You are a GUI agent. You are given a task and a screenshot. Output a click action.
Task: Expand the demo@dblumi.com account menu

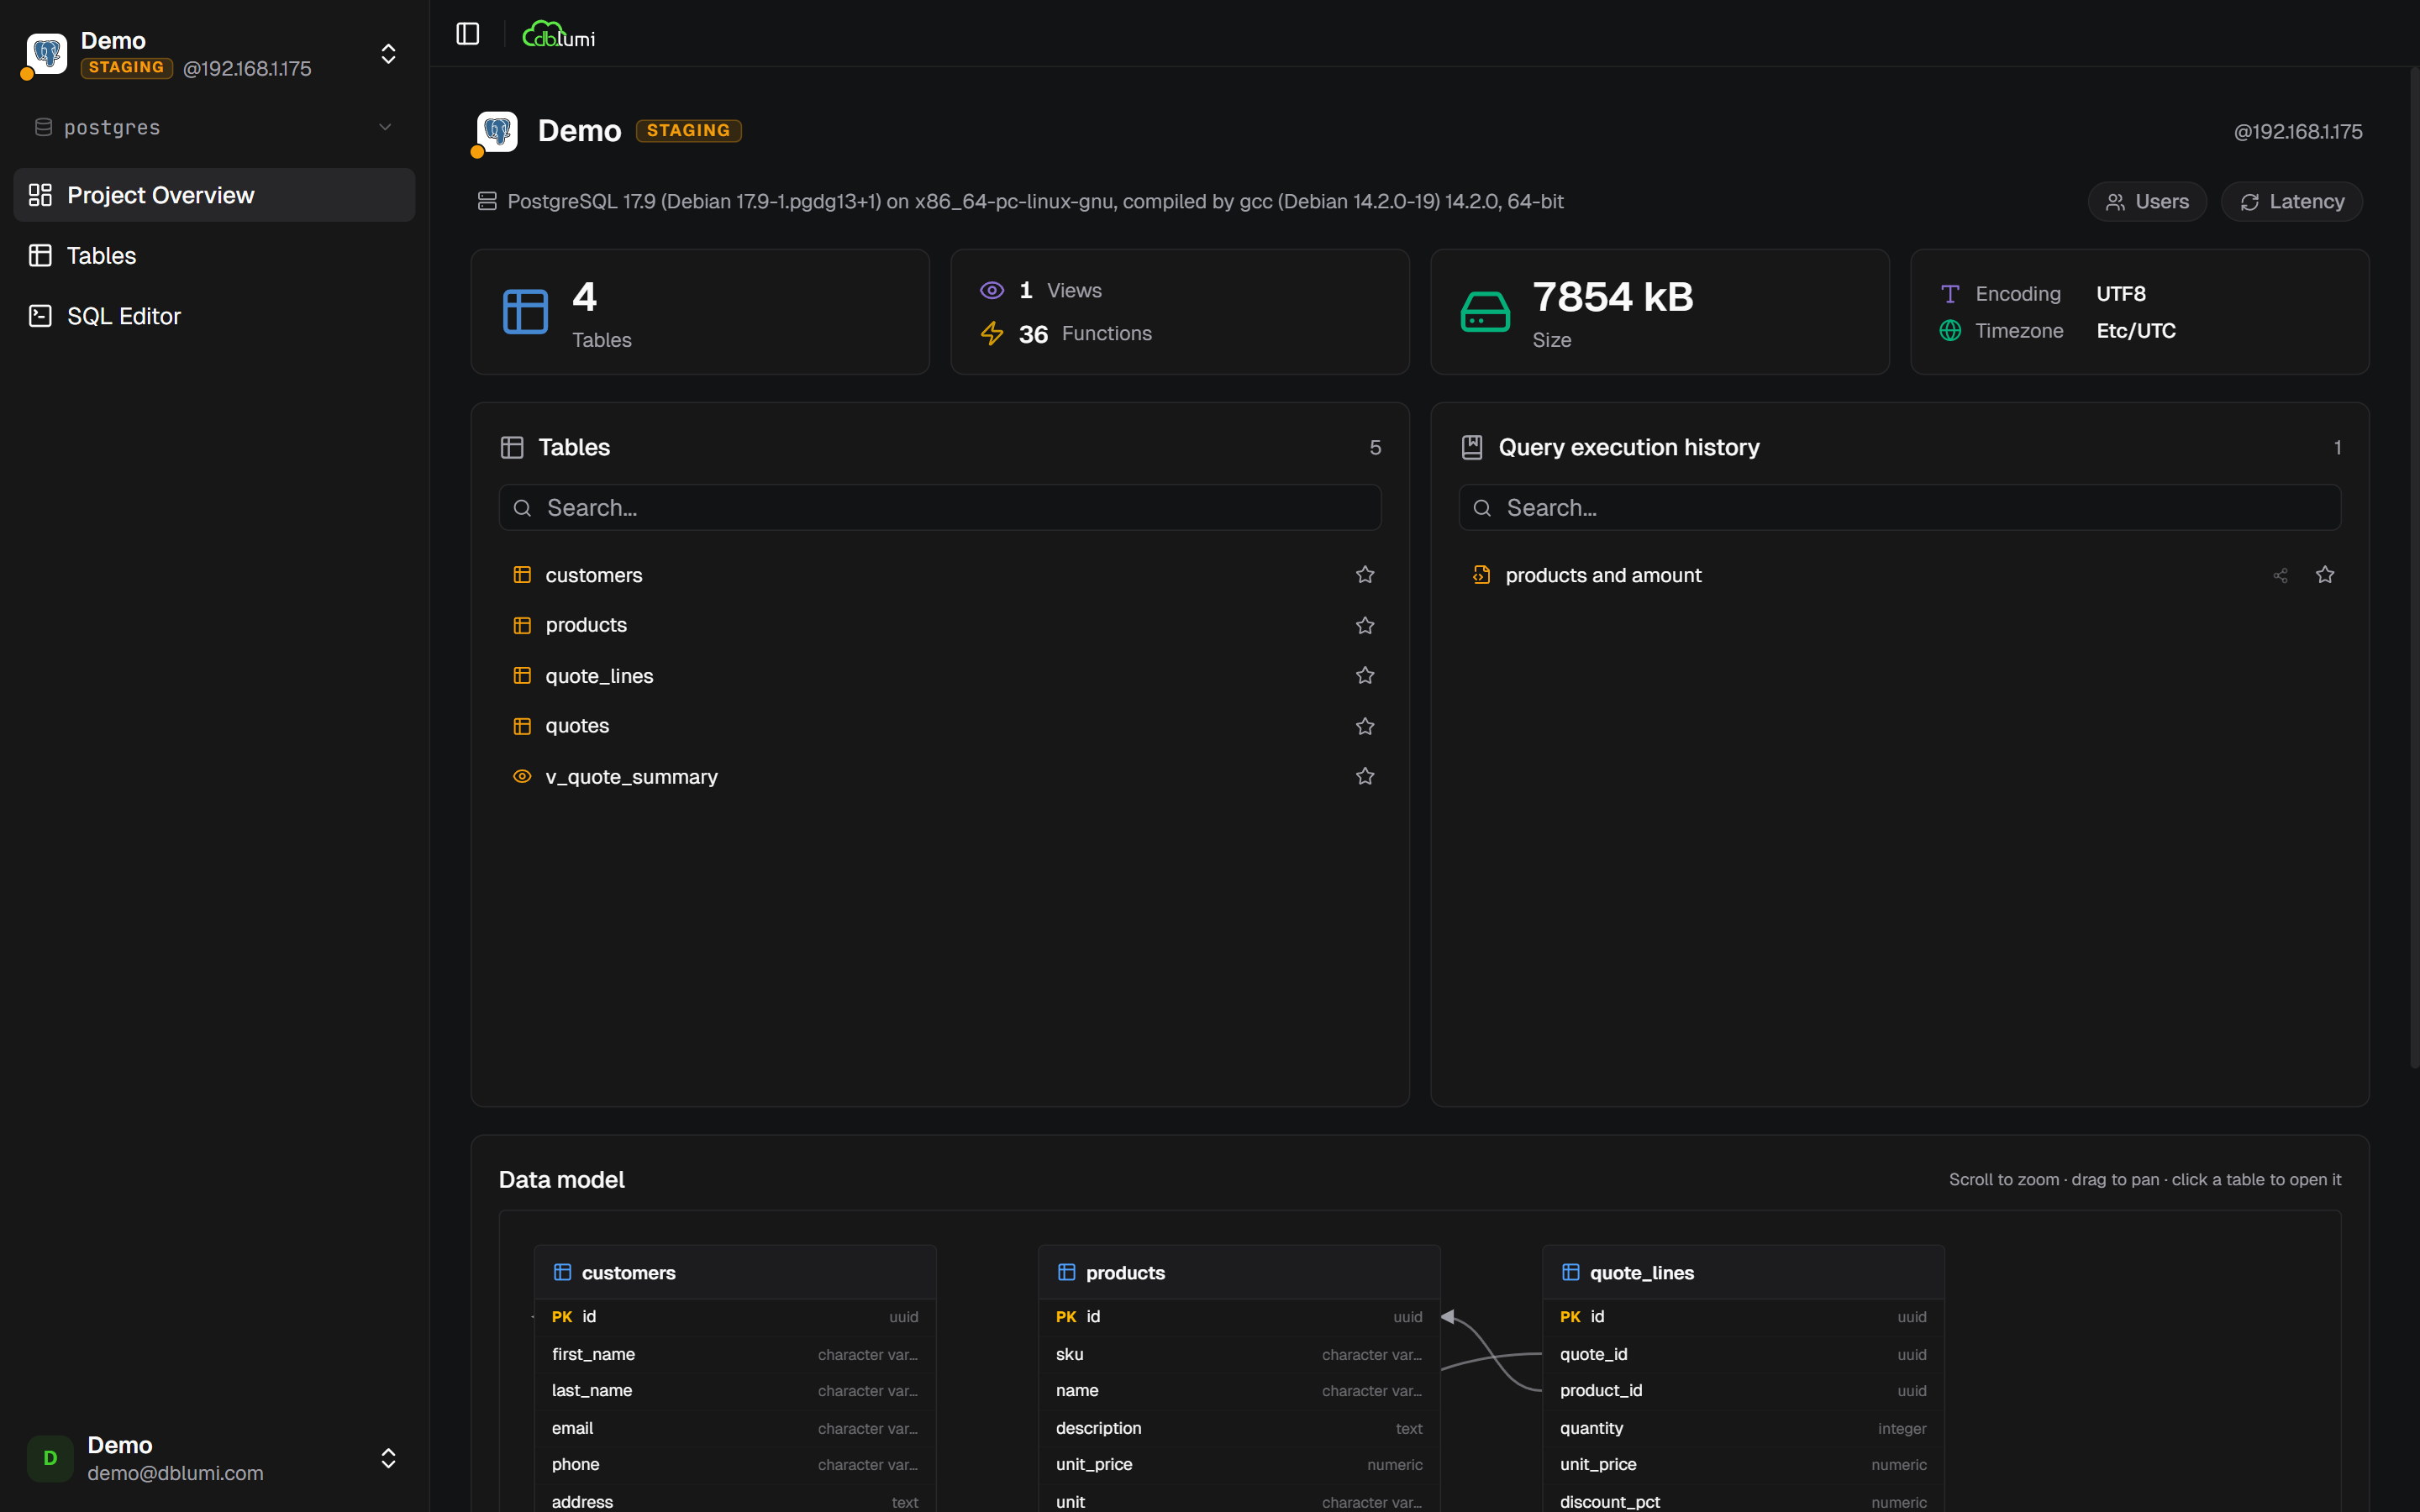click(x=388, y=1458)
